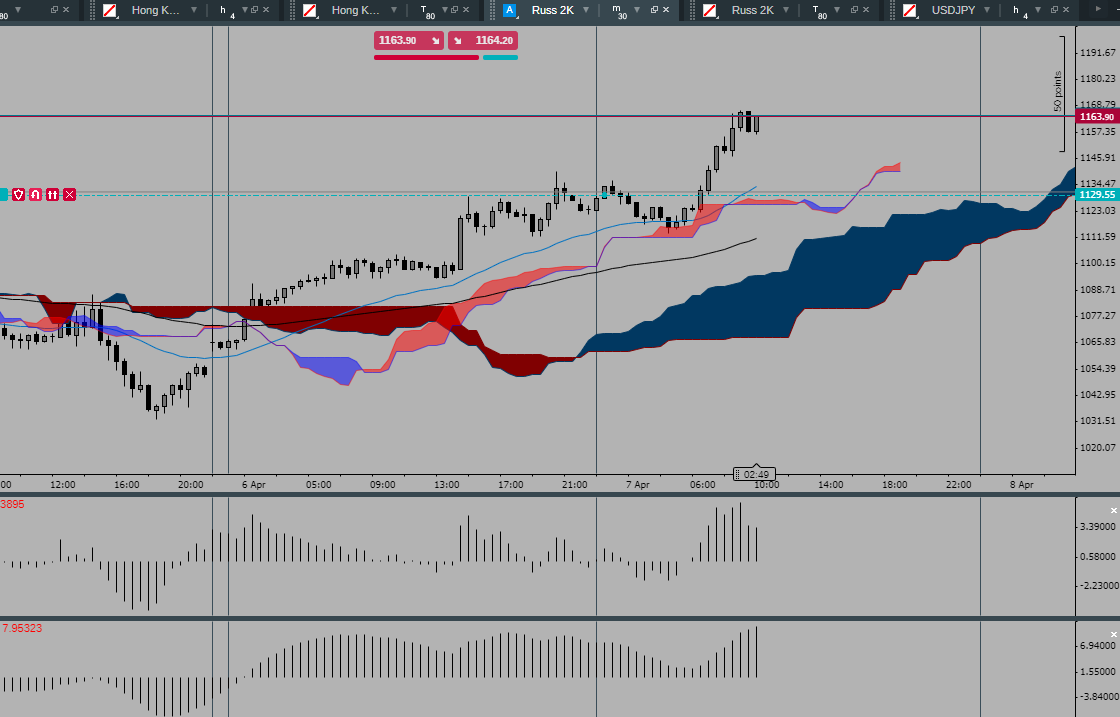The width and height of the screenshot is (1120, 717).
Task: Click the cyan position marker on order line
Action: [x=4, y=194]
